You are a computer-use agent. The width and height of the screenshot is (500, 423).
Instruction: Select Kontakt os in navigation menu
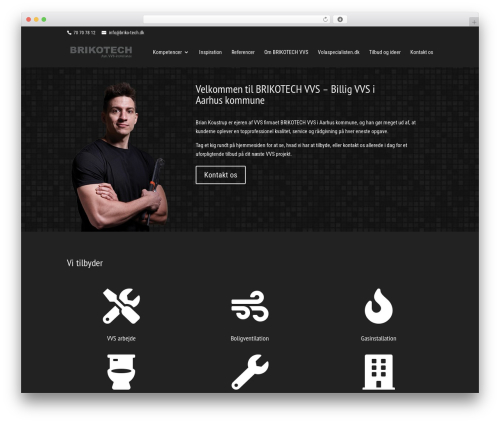421,52
